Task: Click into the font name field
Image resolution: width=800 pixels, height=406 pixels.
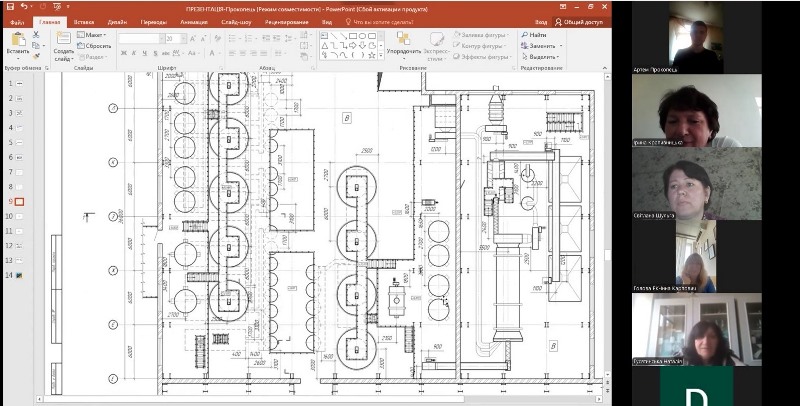Action: click(138, 39)
